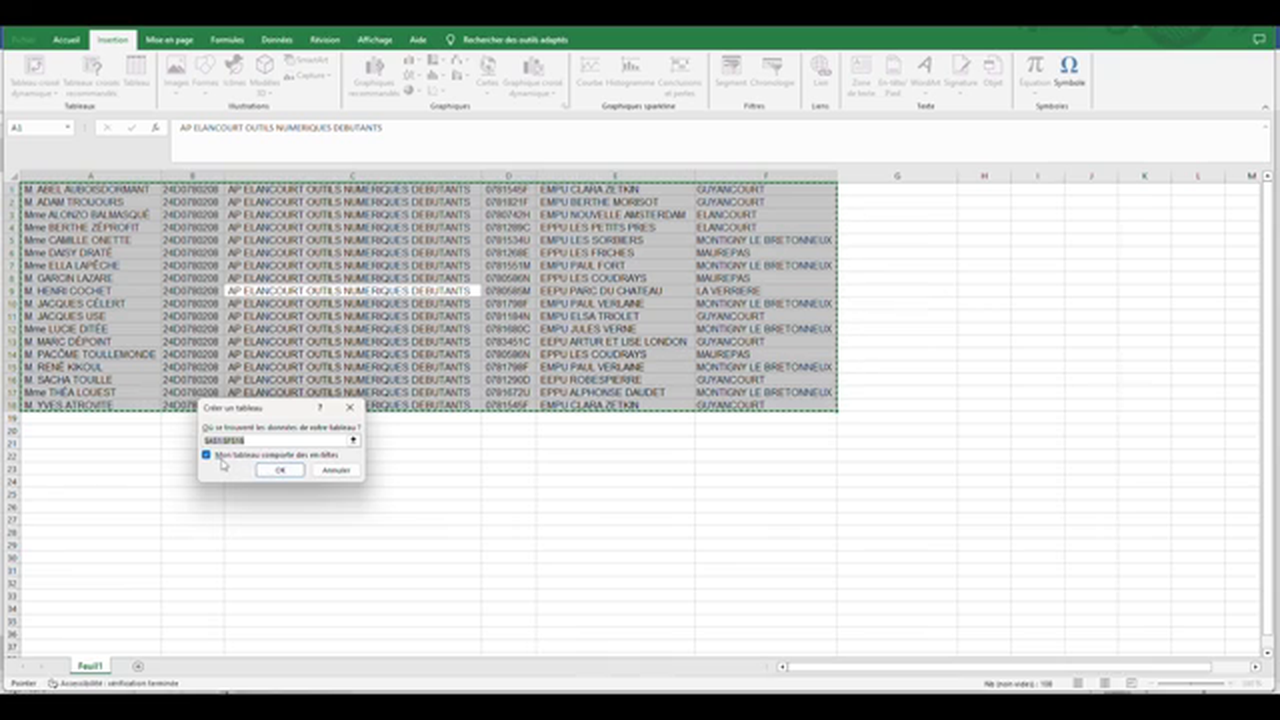Uncheck Mon tableau comporte des en-têtes
This screenshot has width=1280, height=720.
click(x=206, y=455)
